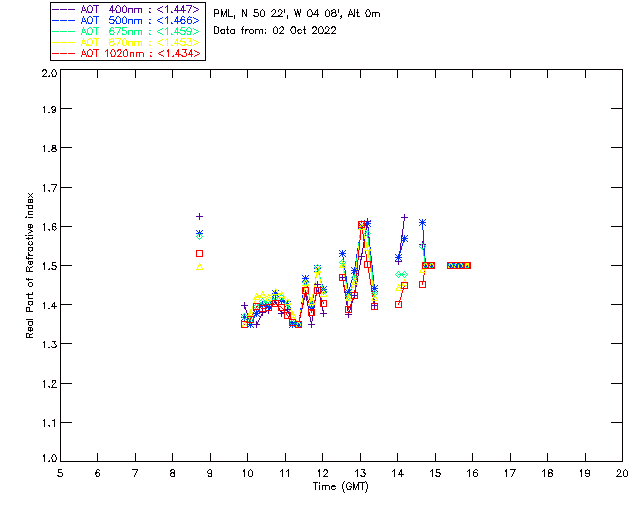
Task: Click time axis tick label '15'
Action: pos(435,473)
